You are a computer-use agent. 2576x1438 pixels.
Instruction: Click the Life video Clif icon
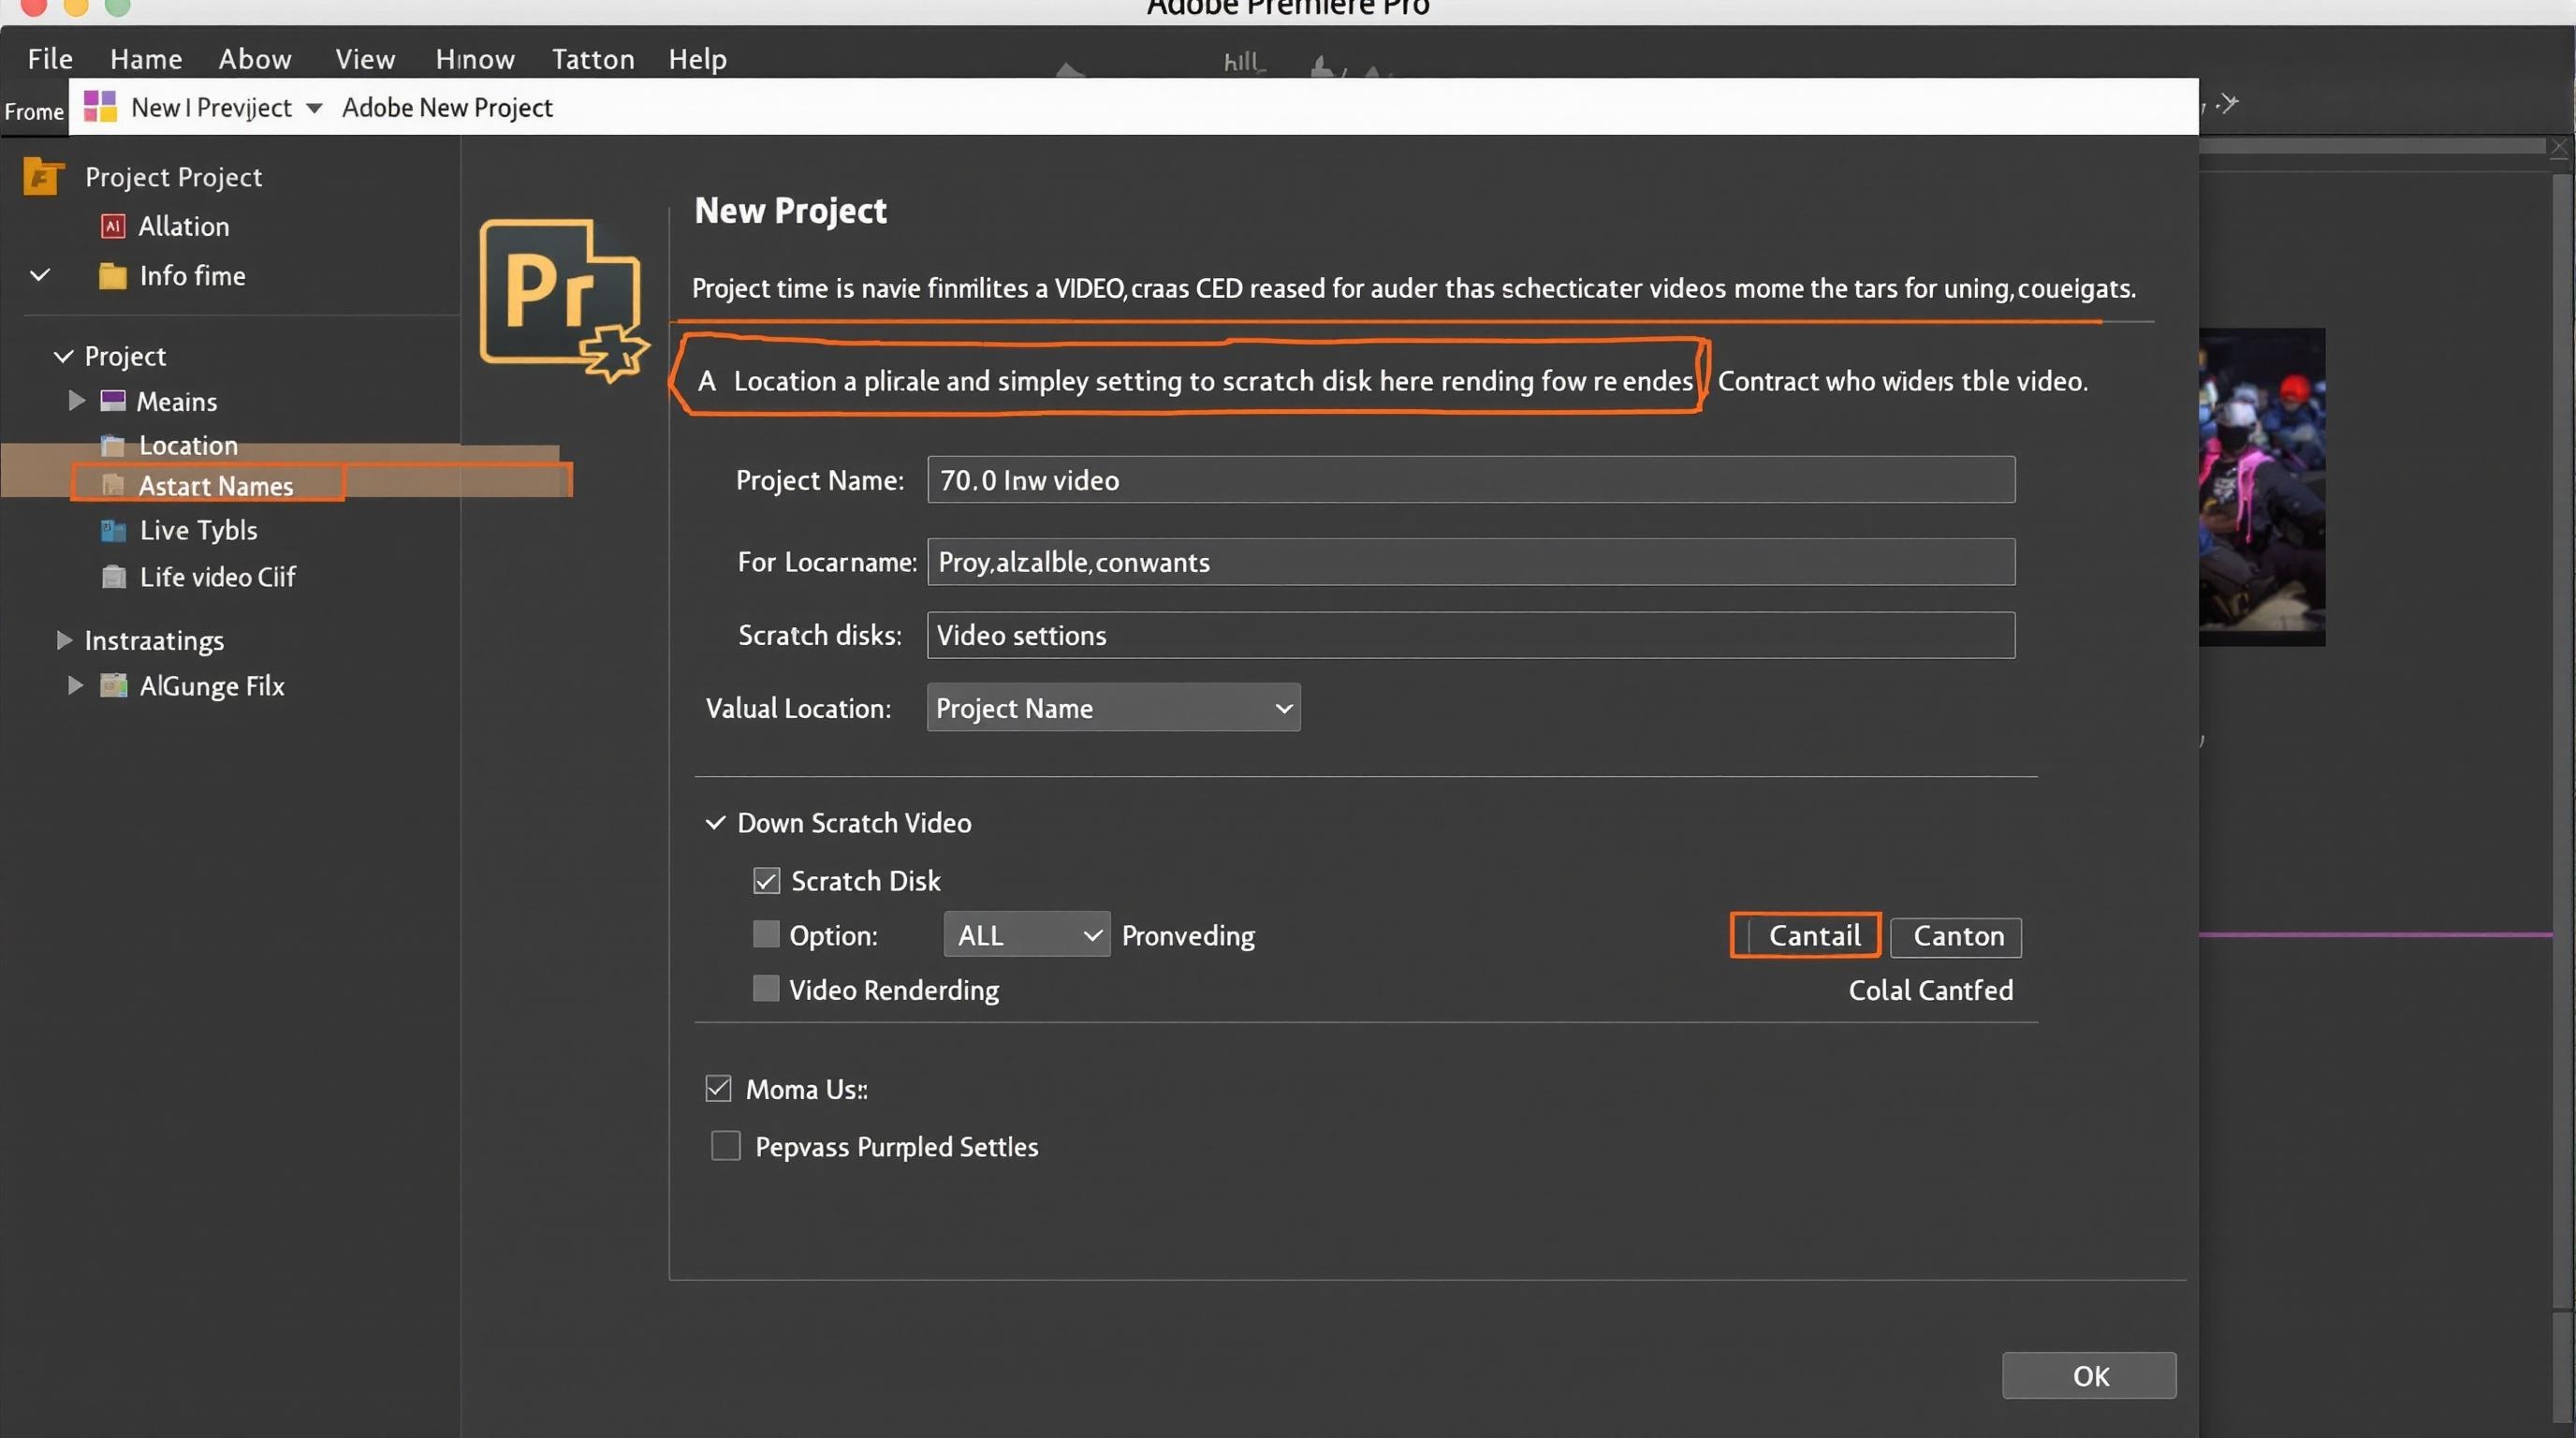pos(114,577)
